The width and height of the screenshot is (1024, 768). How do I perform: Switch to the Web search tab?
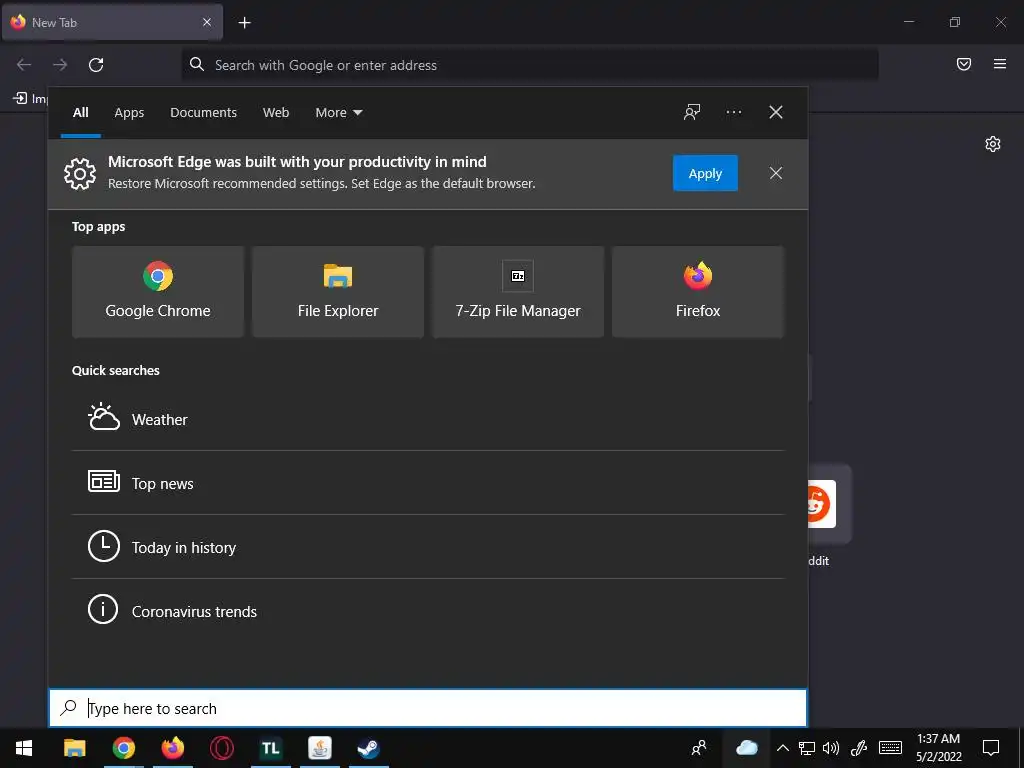(276, 112)
